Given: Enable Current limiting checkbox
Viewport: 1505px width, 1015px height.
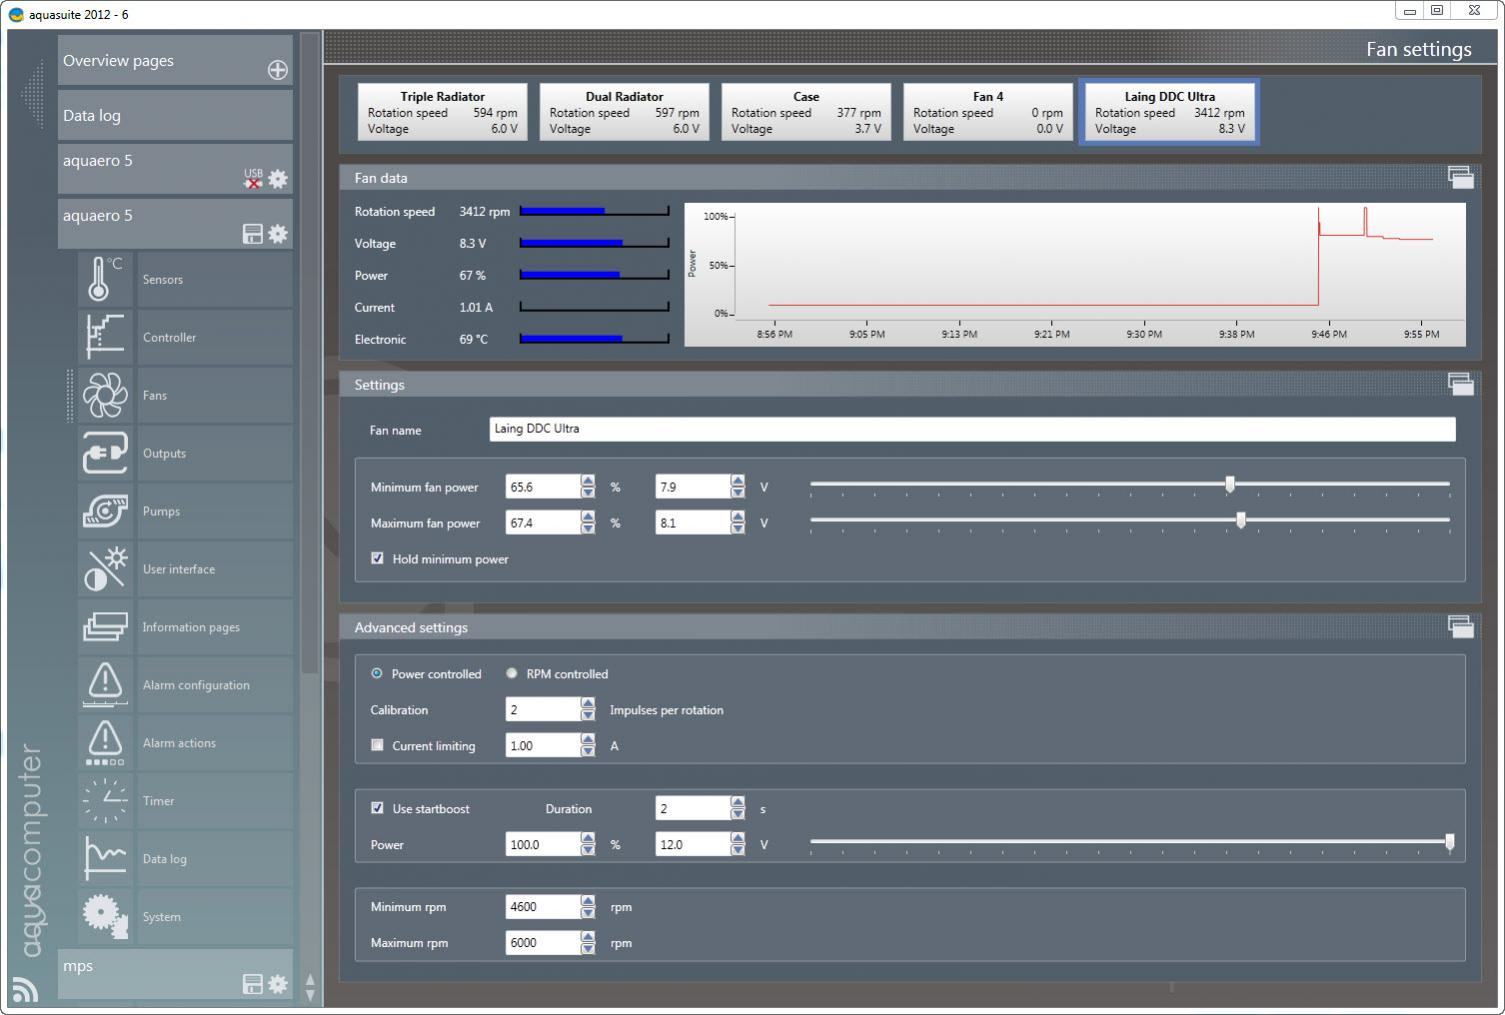Looking at the screenshot, I should coord(377,745).
